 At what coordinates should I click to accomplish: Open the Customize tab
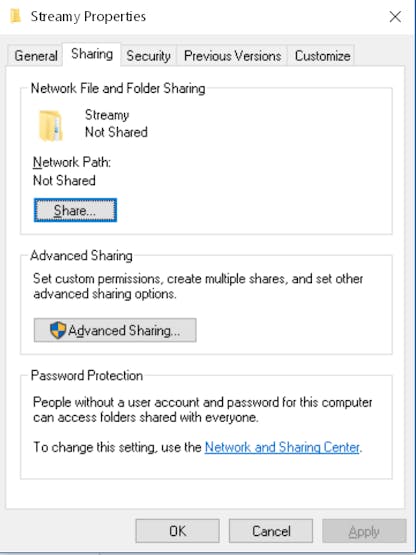322,56
